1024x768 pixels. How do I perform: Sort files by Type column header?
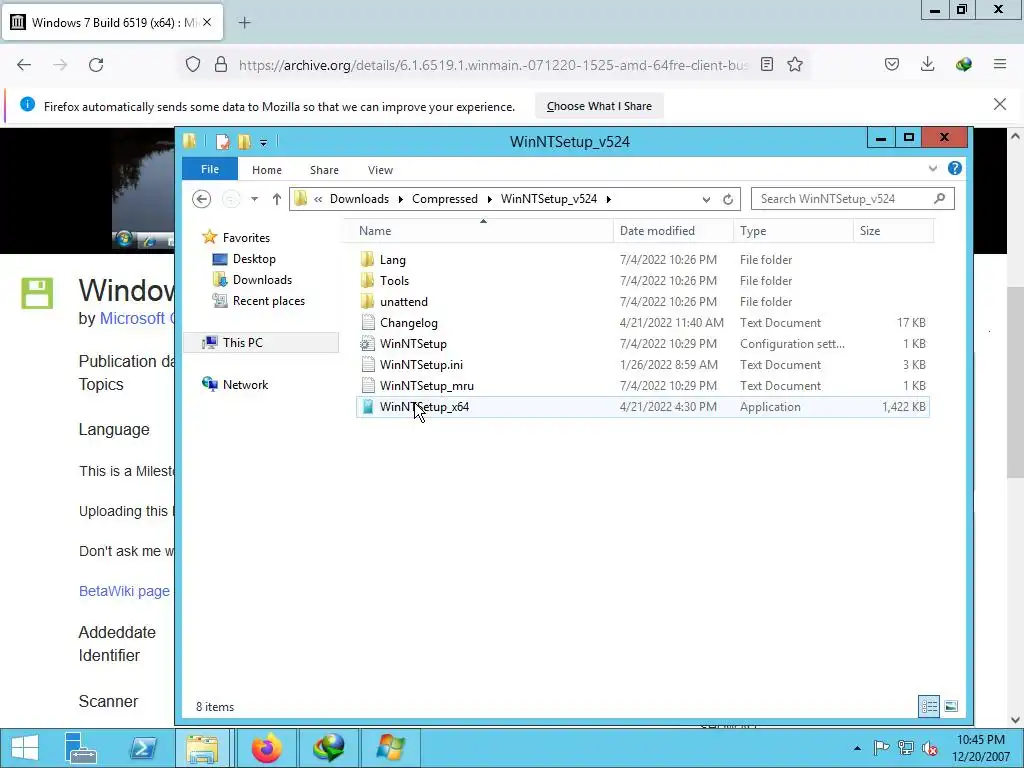click(x=793, y=231)
